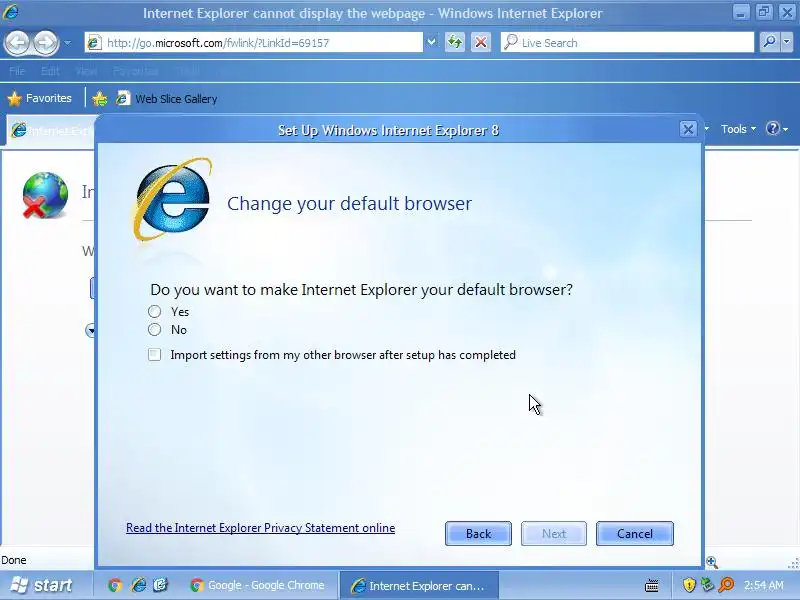
Task: Click the green Refresh arrows icon
Action: click(455, 42)
